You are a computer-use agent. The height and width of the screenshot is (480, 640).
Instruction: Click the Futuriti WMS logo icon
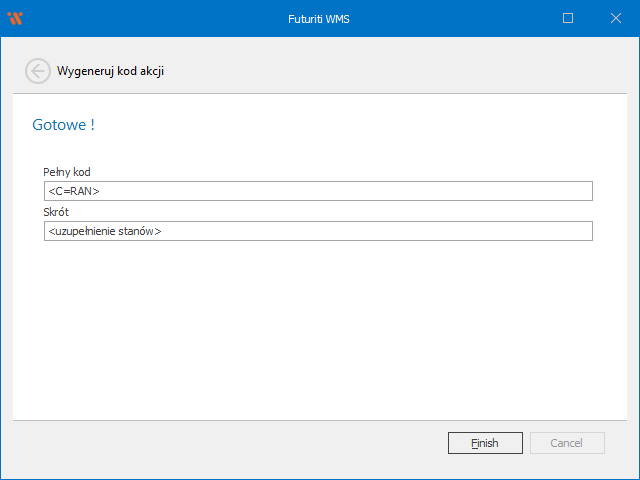point(15,18)
